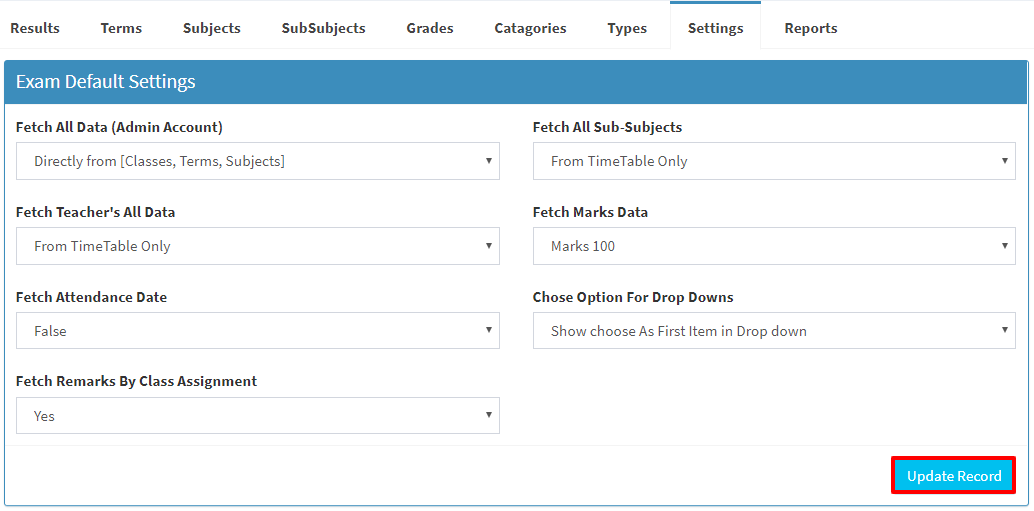1034x511 pixels.
Task: Open the SubSubjects tab
Action: click(323, 28)
